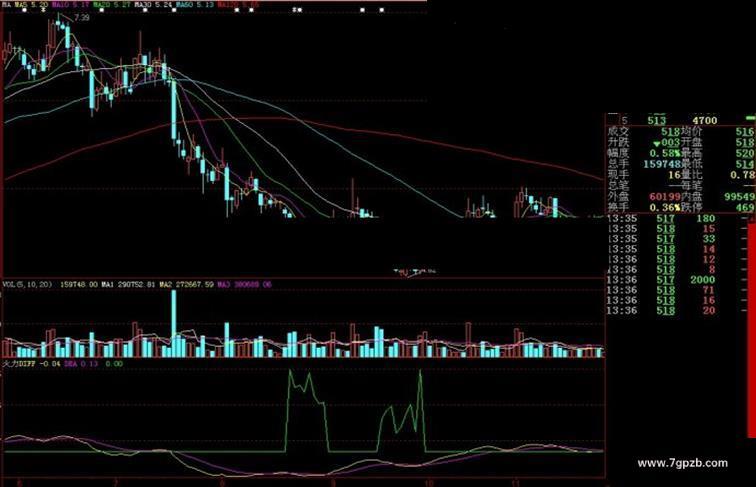Select the 13:35 trade row with volume 15
The image size is (756, 487).
point(662,229)
